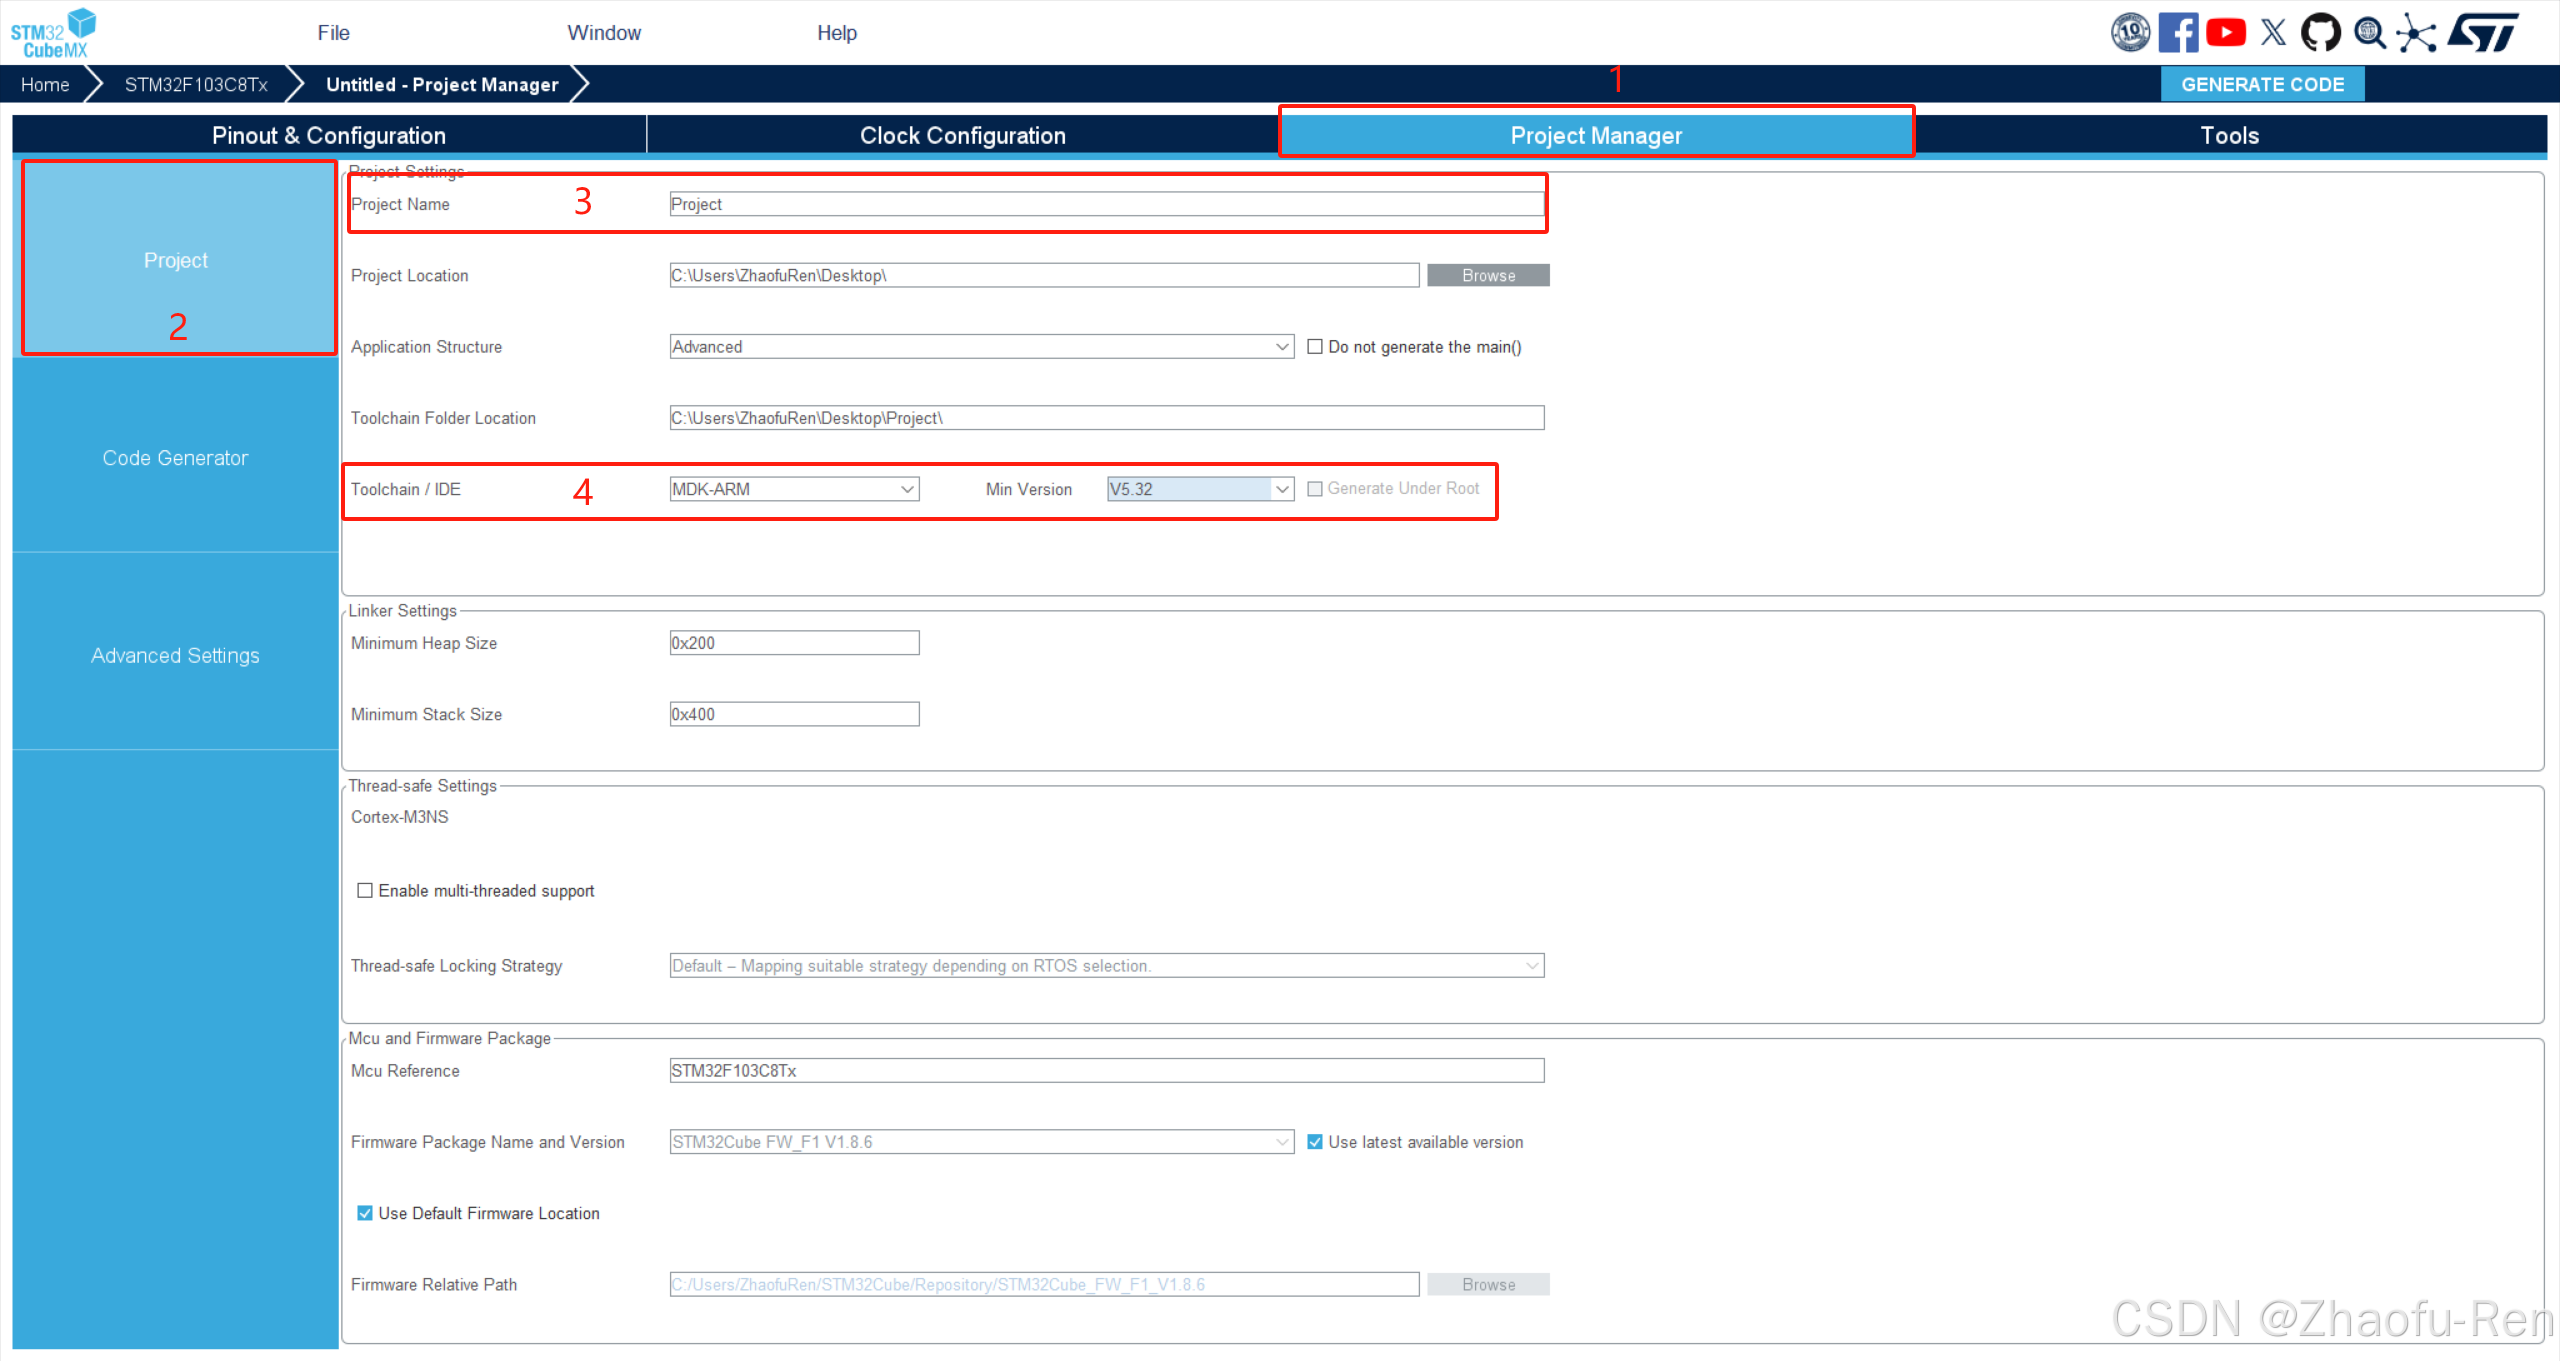Click the ST community network icon

[2416, 33]
